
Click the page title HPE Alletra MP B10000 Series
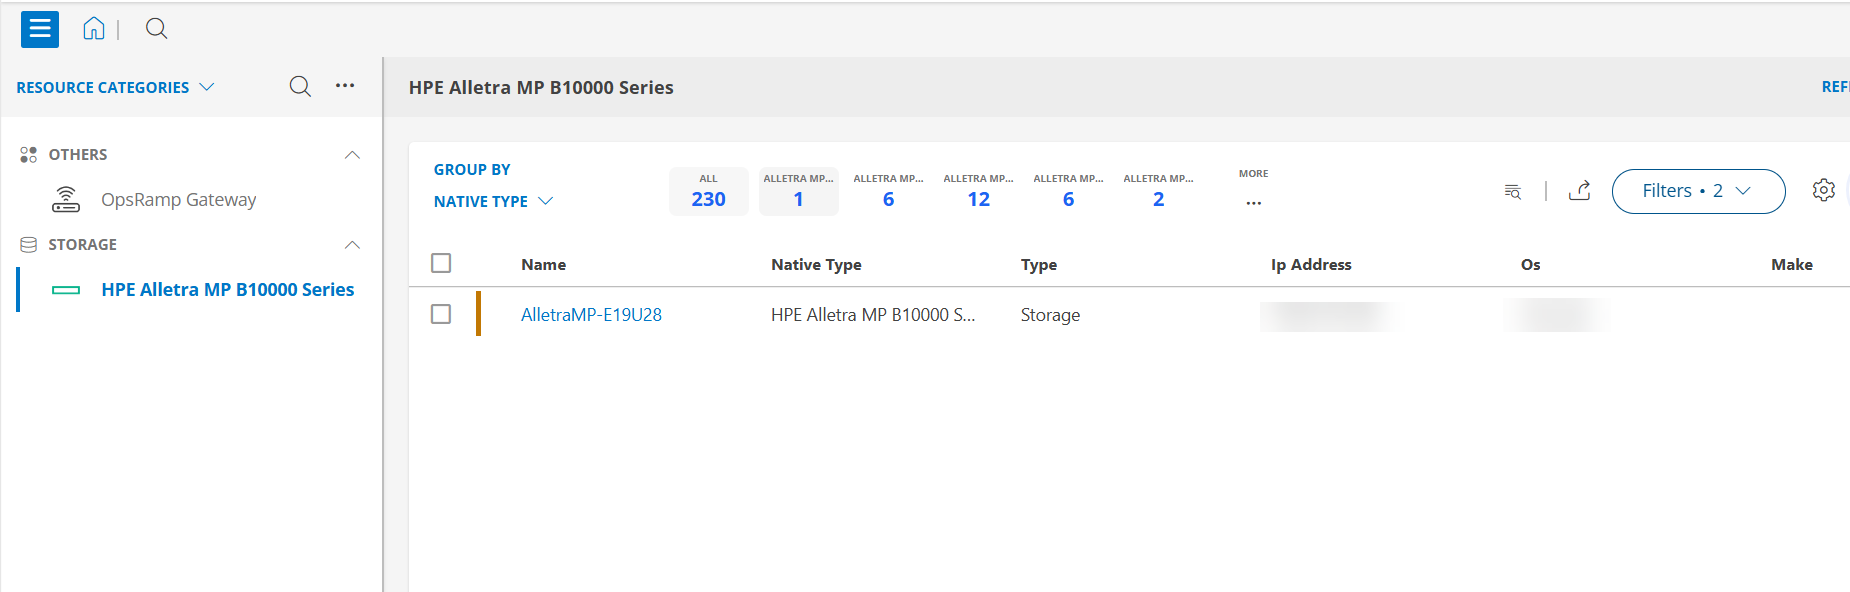(x=541, y=88)
